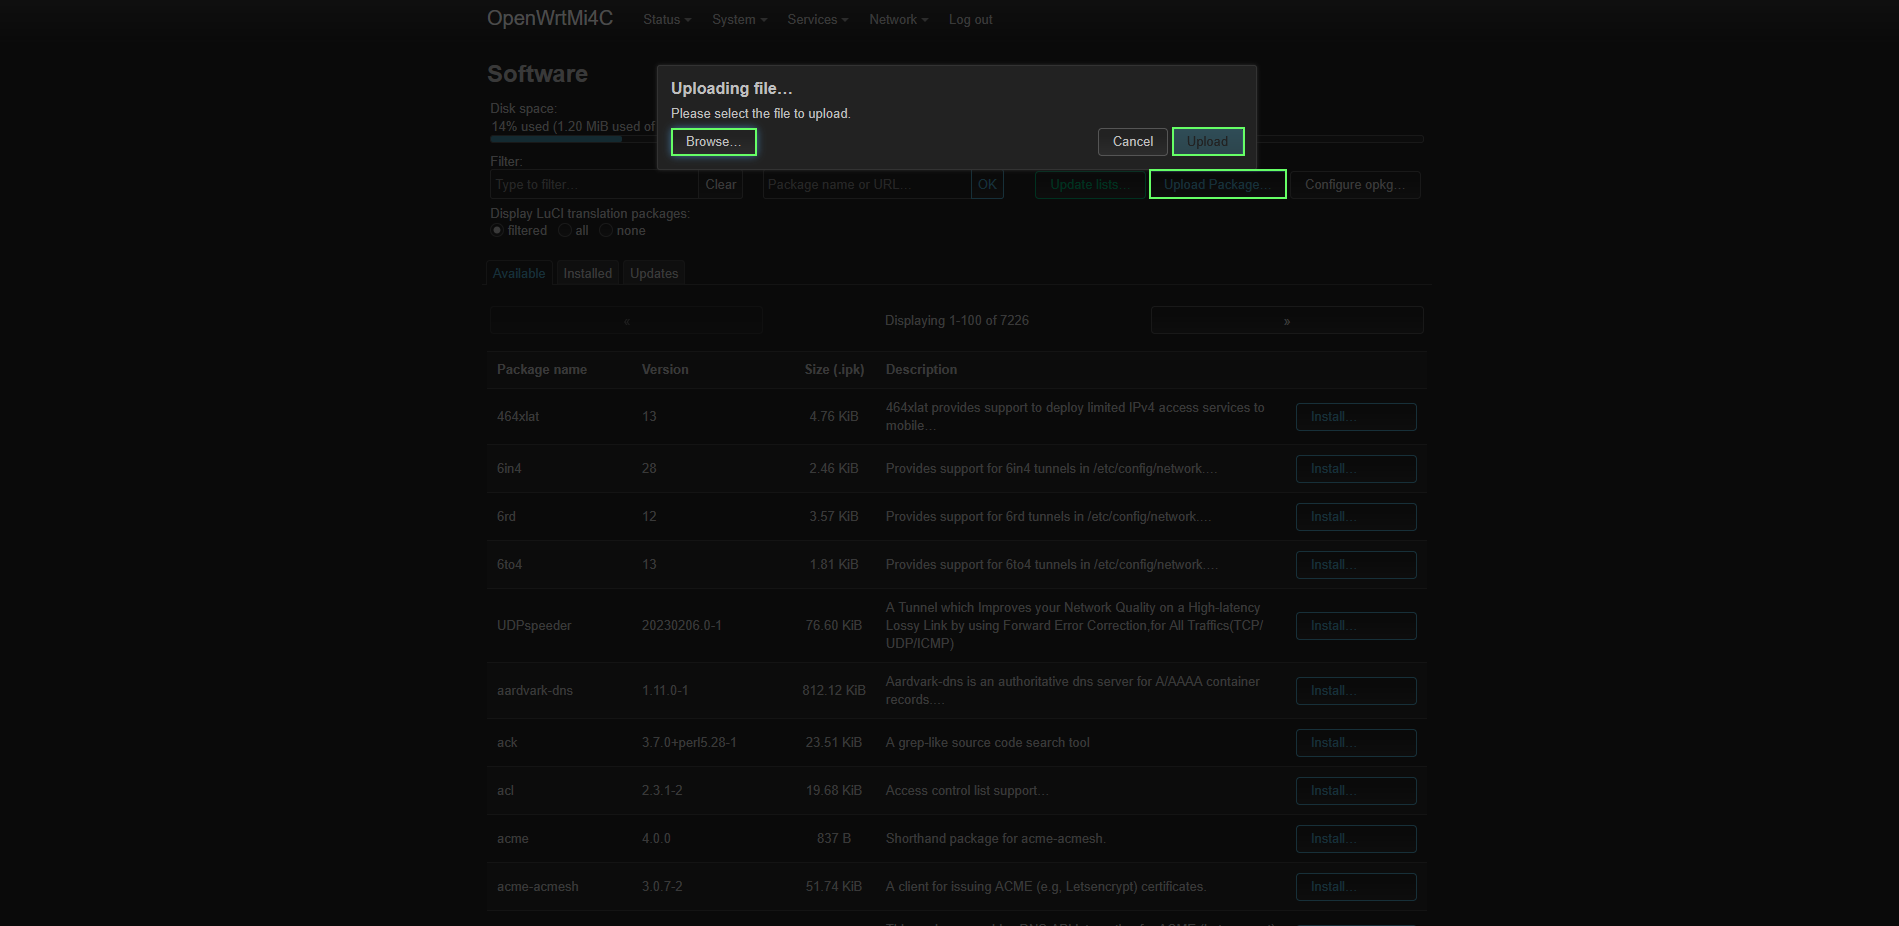Clear the package filter
Image resolution: width=1899 pixels, height=926 pixels.
pyautogui.click(x=720, y=185)
